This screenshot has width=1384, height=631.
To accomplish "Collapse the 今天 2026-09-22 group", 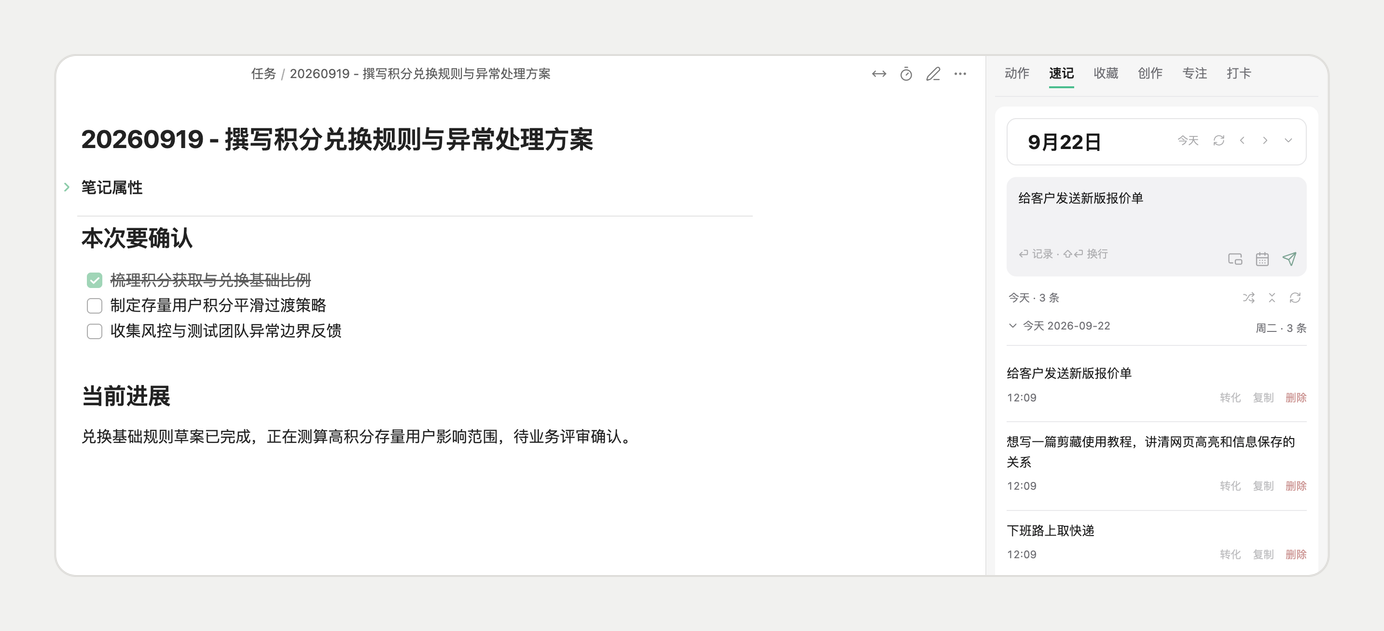I will [1013, 326].
